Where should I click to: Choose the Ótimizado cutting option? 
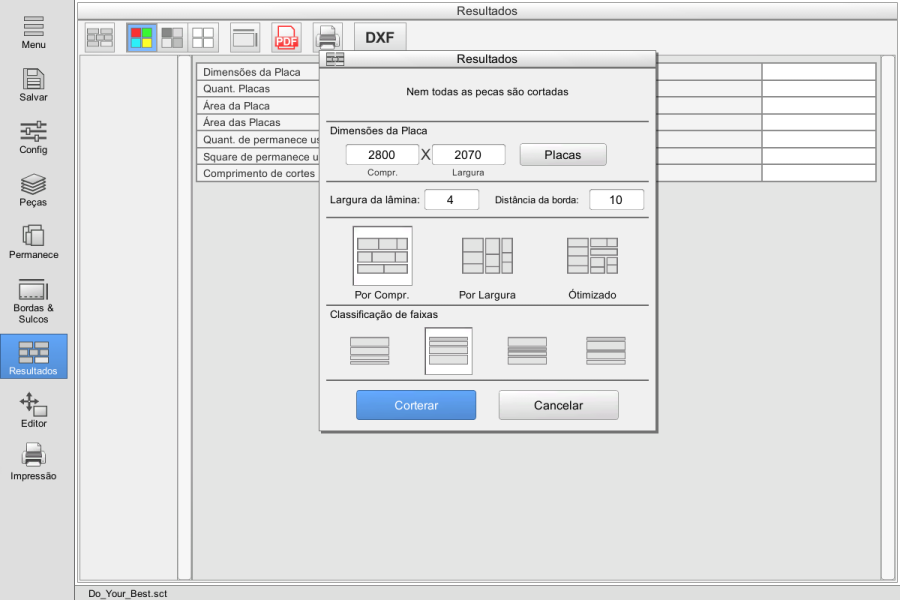[x=592, y=264]
